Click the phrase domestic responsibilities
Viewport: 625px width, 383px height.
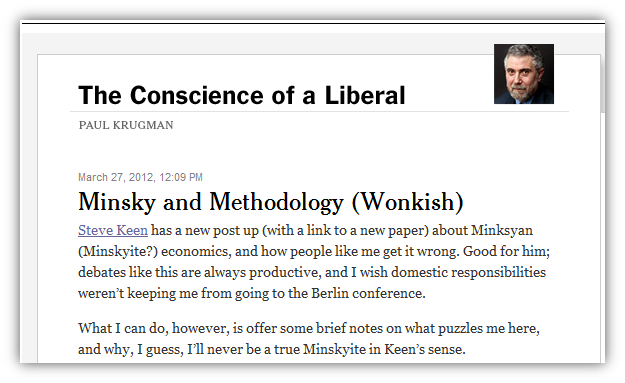point(468,272)
